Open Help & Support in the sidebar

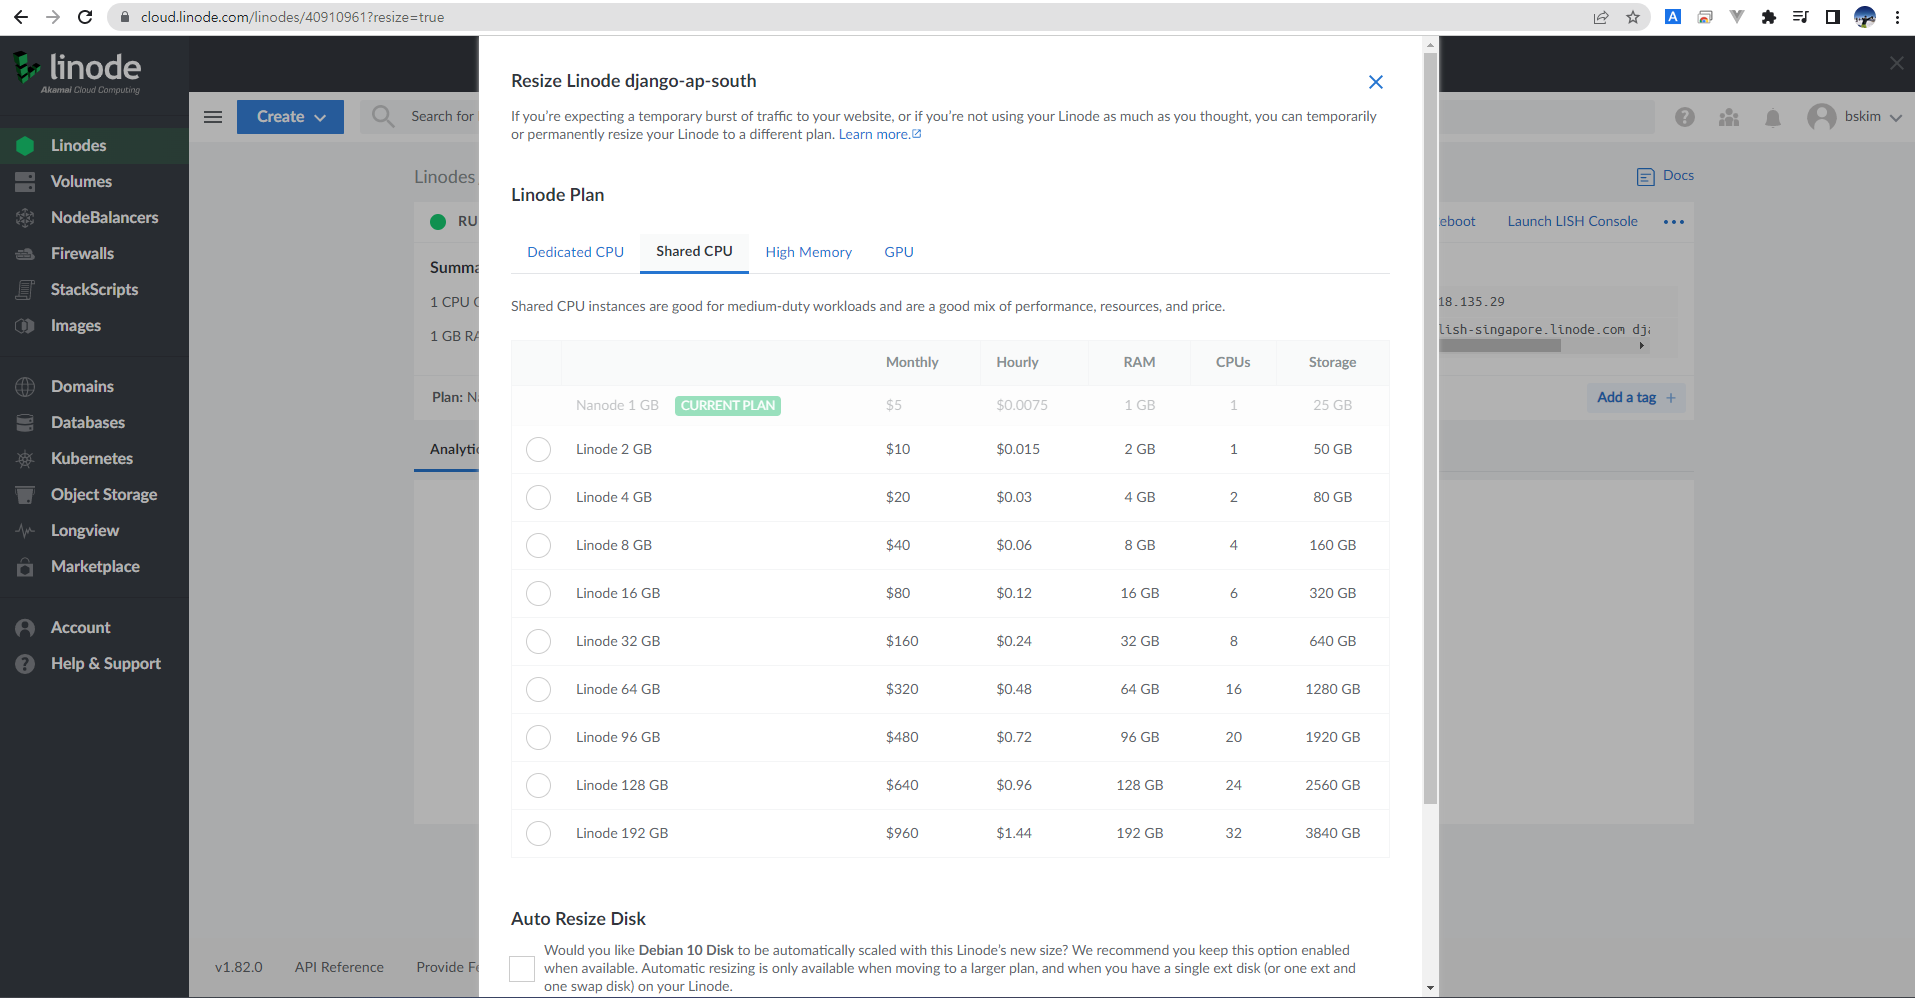[94, 664]
